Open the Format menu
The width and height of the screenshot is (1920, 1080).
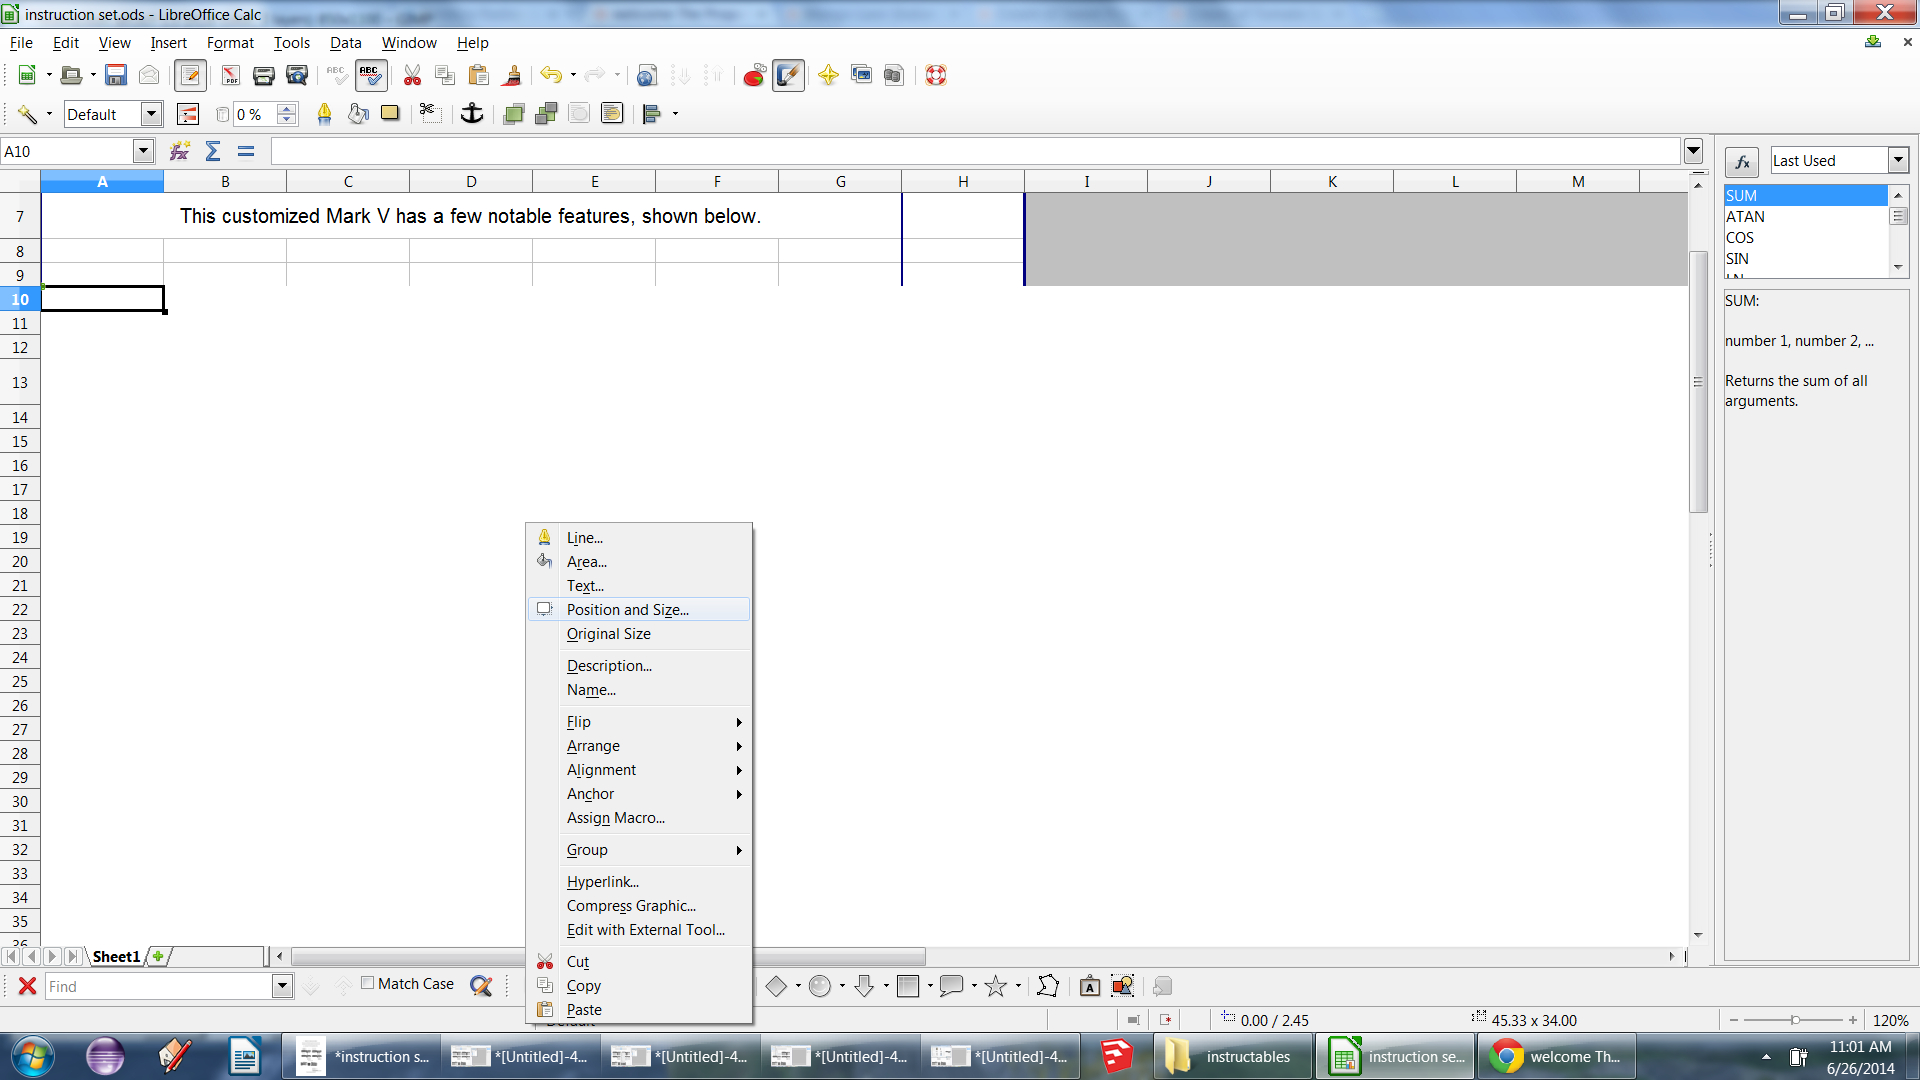pos(230,43)
